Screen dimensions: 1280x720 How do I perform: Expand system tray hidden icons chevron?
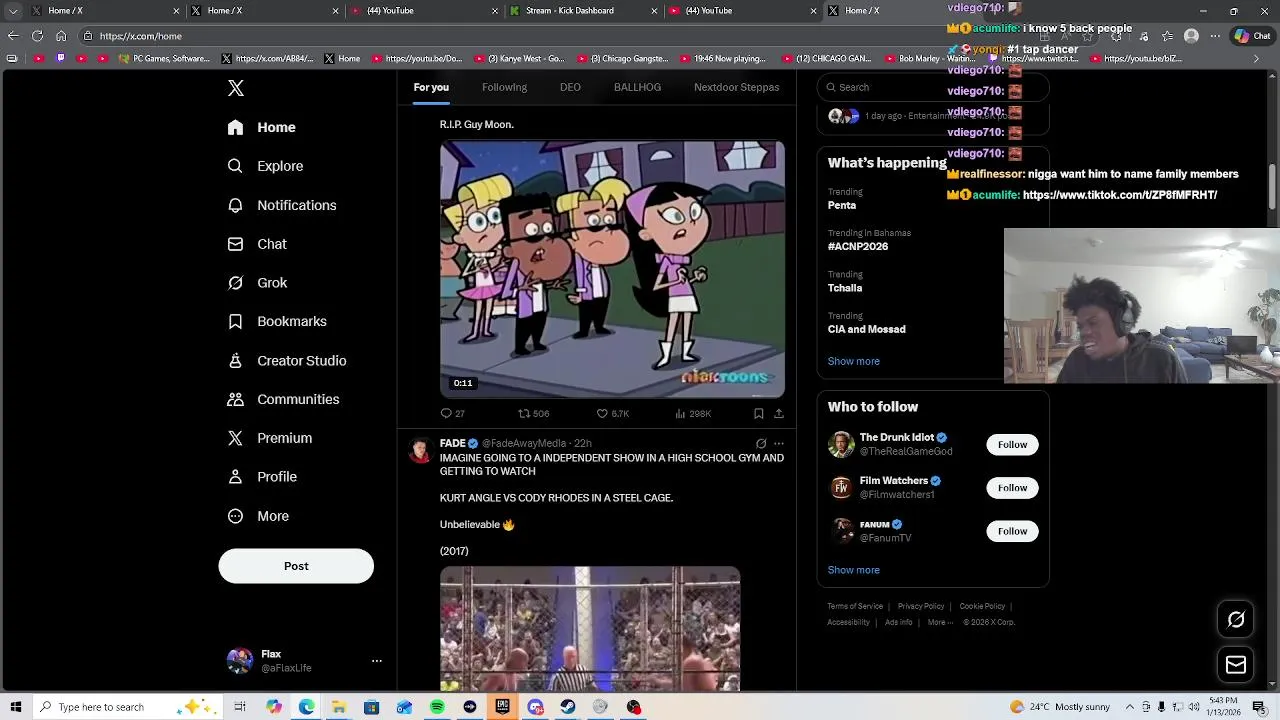[1130, 707]
